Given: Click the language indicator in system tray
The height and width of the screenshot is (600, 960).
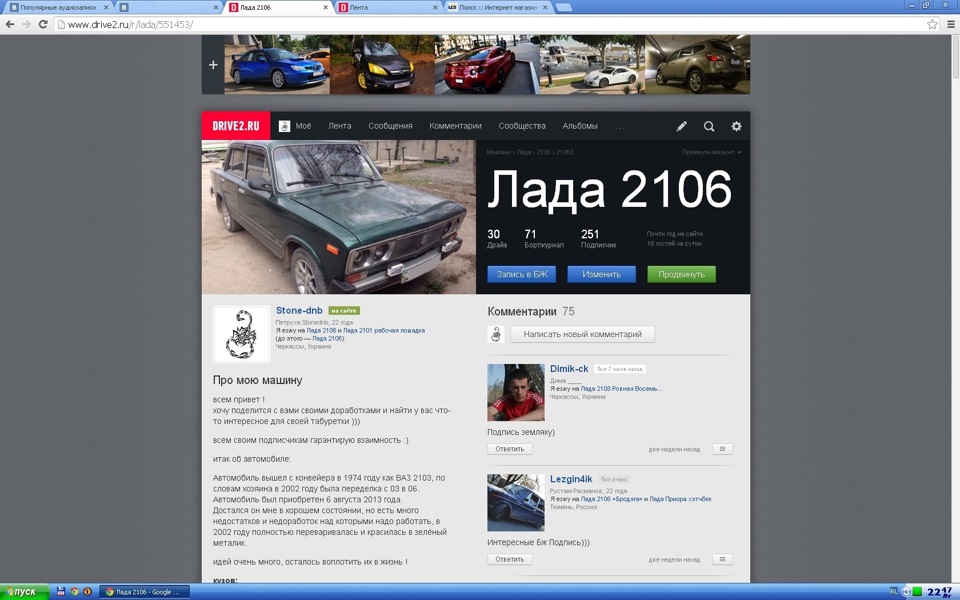Looking at the screenshot, I should 893,591.
